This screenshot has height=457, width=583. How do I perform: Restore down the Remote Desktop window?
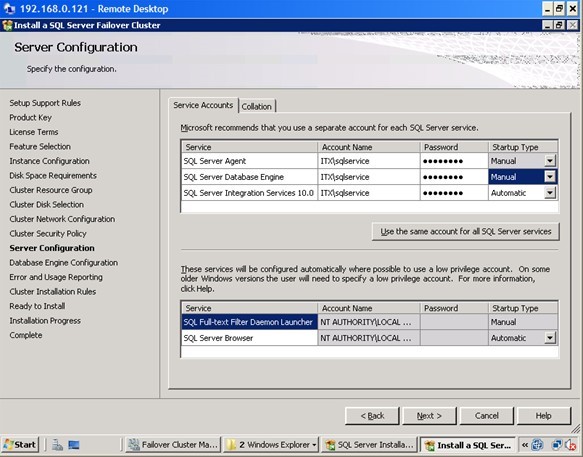pyautogui.click(x=559, y=9)
